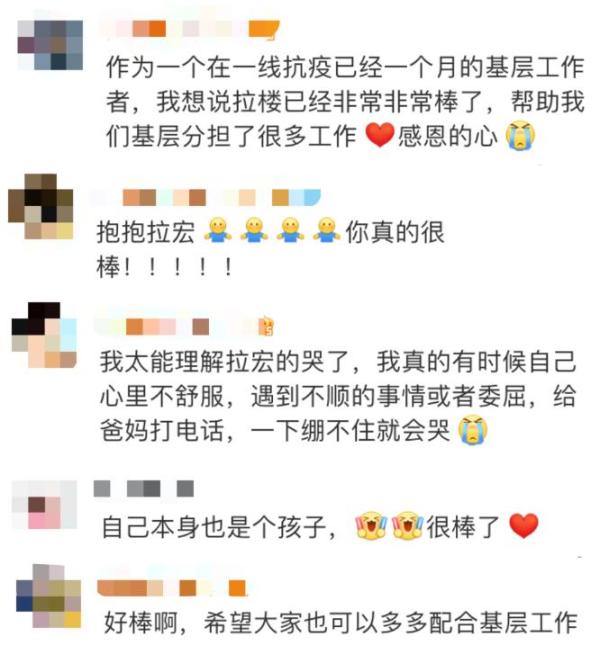Click the badge icon beside third username
This screenshot has height=654, width=600.
pyautogui.click(x=266, y=326)
